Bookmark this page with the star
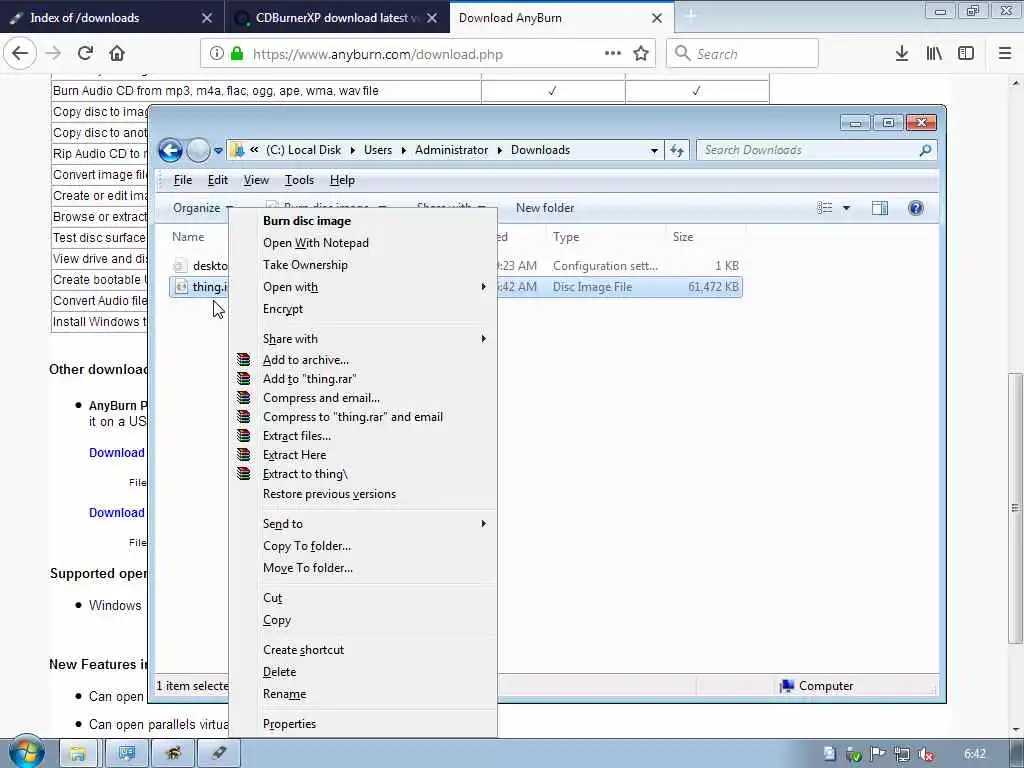This screenshot has height=768, width=1024. [641, 54]
